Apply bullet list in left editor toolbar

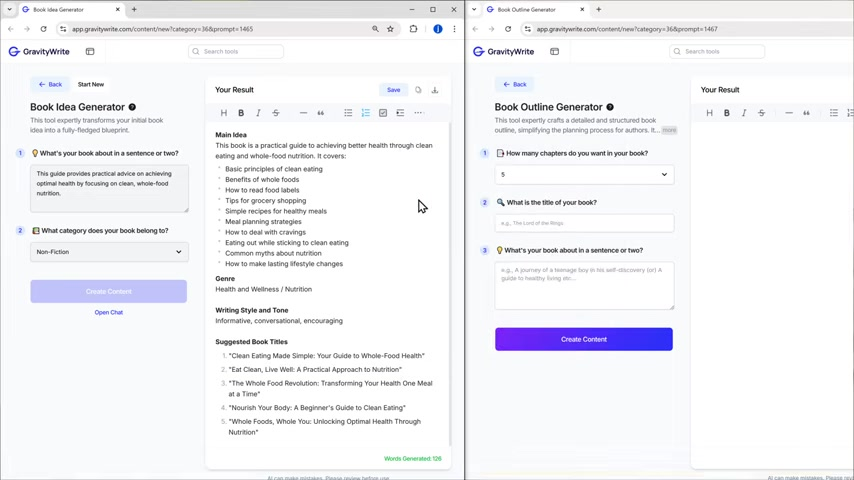348,113
